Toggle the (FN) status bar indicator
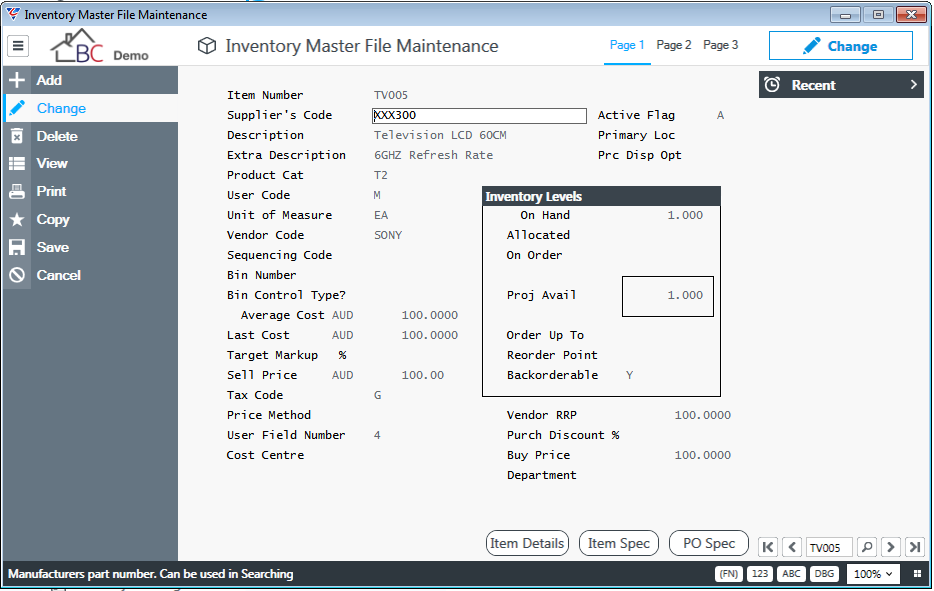The image size is (934, 591). [x=728, y=574]
